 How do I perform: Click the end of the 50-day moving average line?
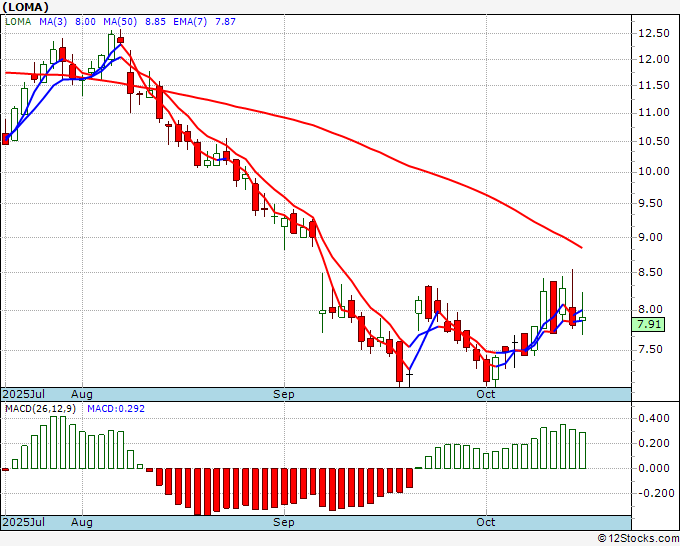pos(582,248)
